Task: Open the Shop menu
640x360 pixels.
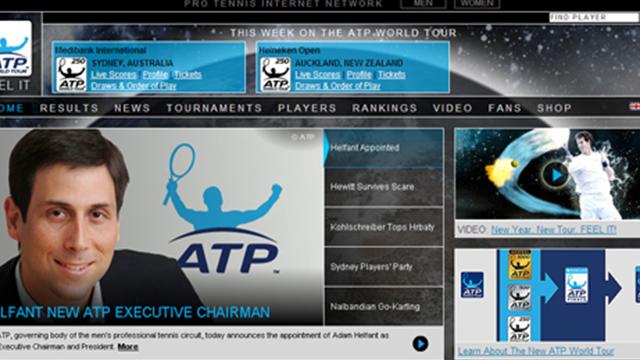Action: (x=554, y=108)
